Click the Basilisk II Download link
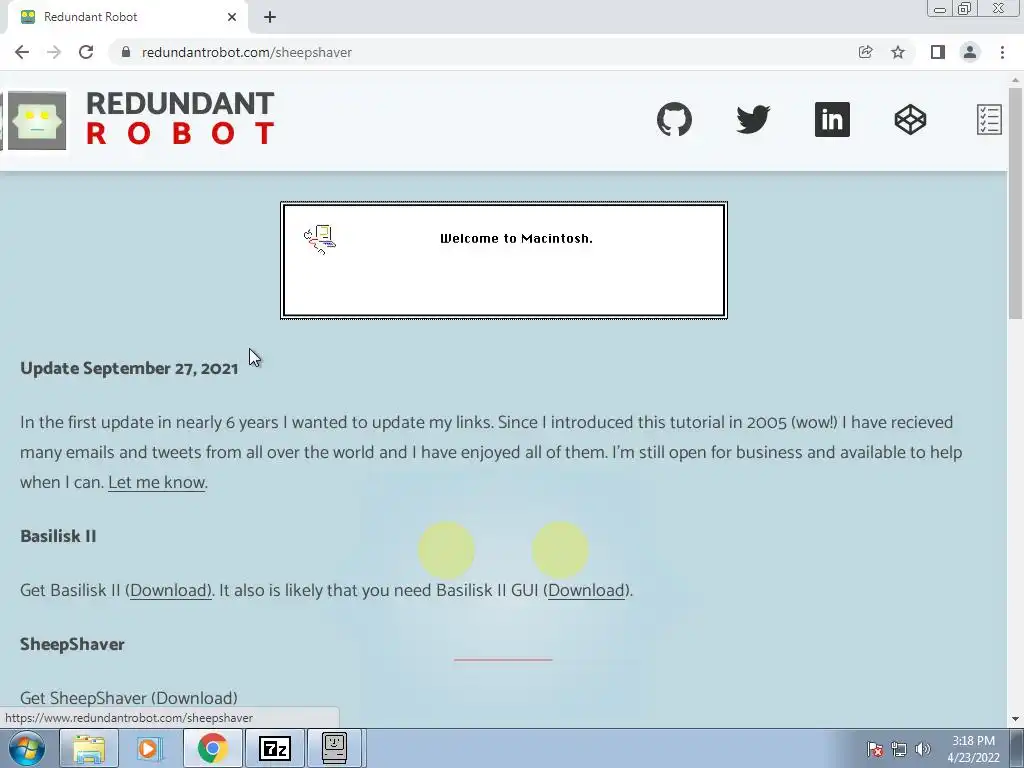 click(x=170, y=590)
